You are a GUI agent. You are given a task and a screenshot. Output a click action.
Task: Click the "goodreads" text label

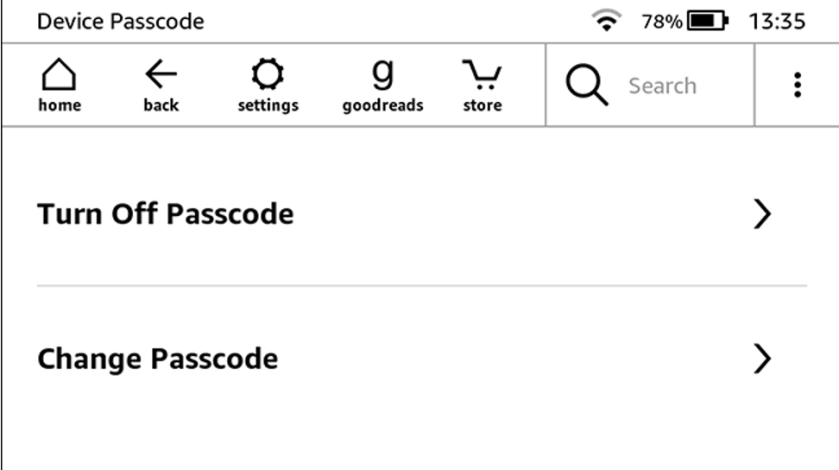[382, 106]
